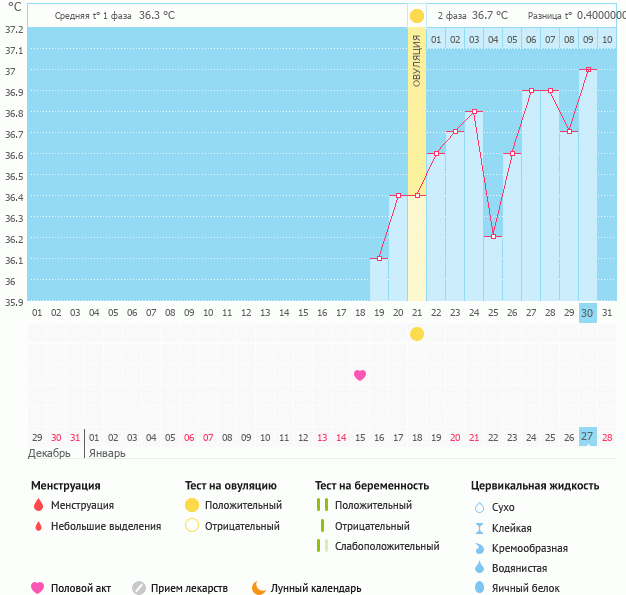
Task: Select highlighted calendar date 27
Action: pyautogui.click(x=588, y=436)
